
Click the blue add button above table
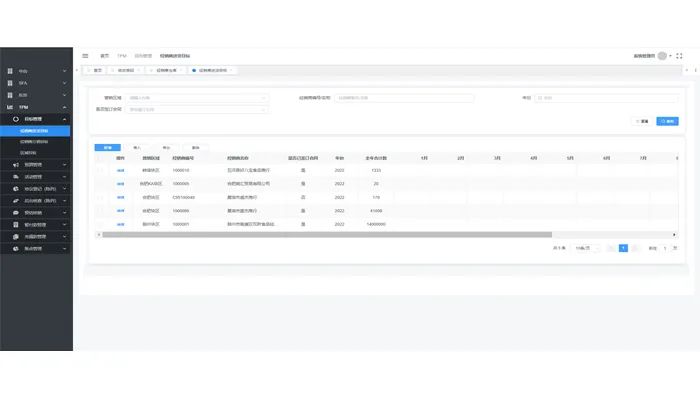tap(108, 147)
